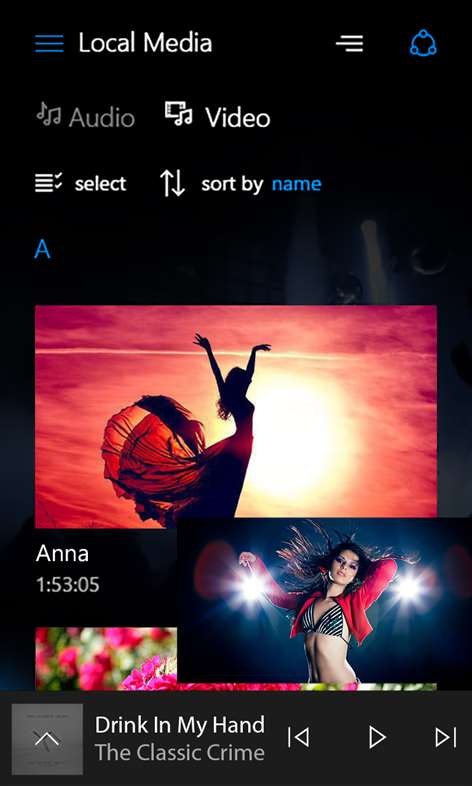Open the hamburger navigation menu
The image size is (472, 786).
49,44
